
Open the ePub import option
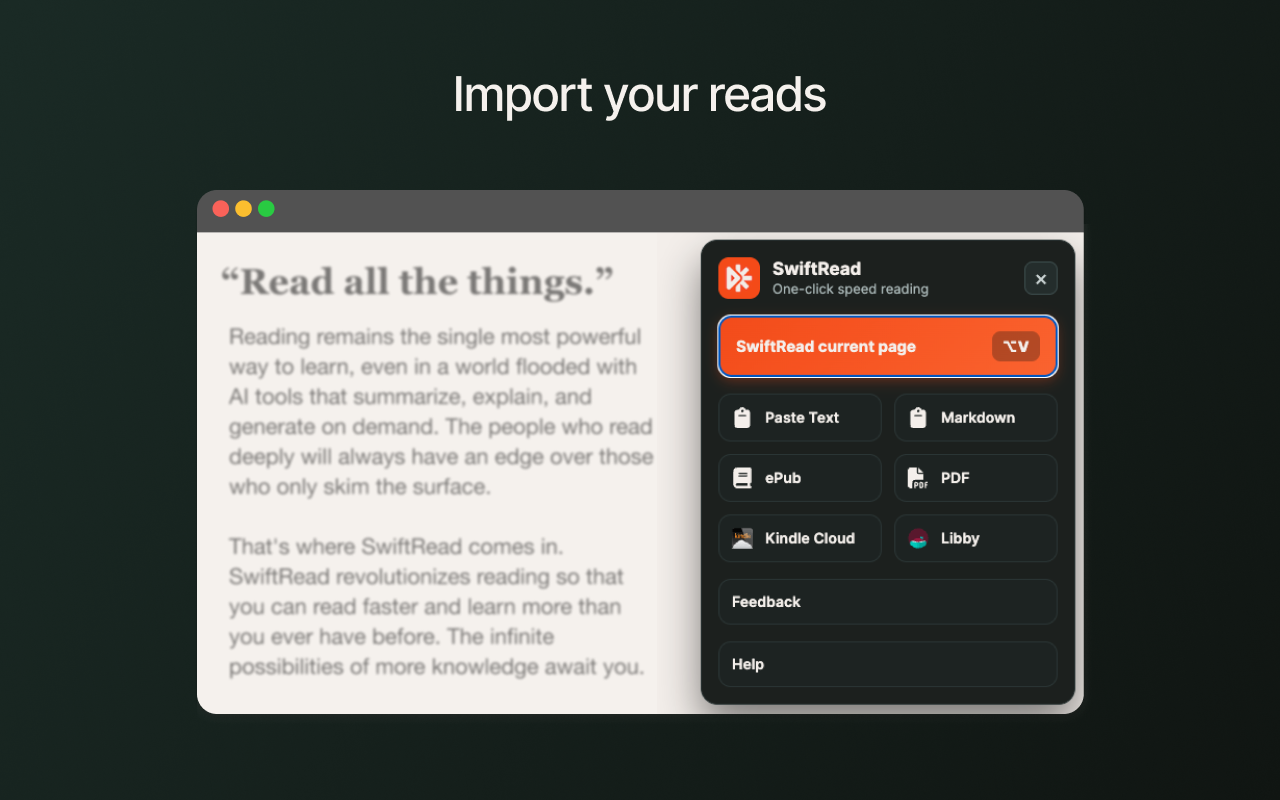click(x=800, y=478)
